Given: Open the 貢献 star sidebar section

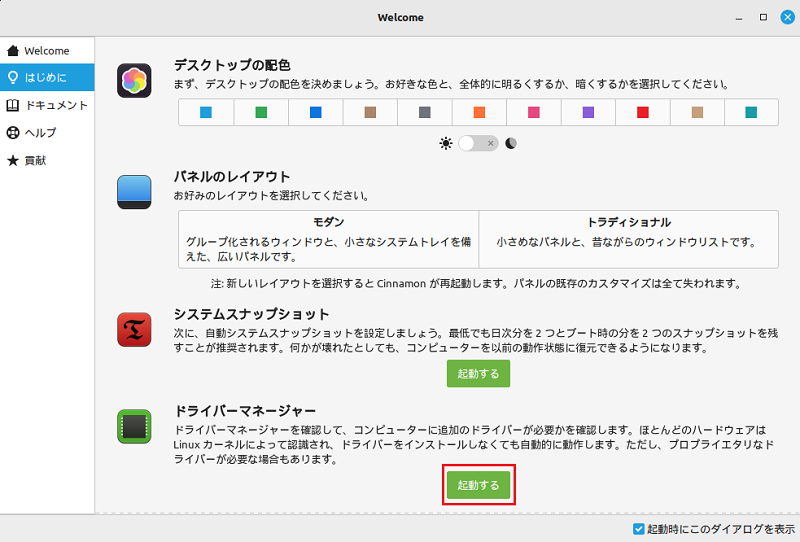Looking at the screenshot, I should [x=47, y=160].
